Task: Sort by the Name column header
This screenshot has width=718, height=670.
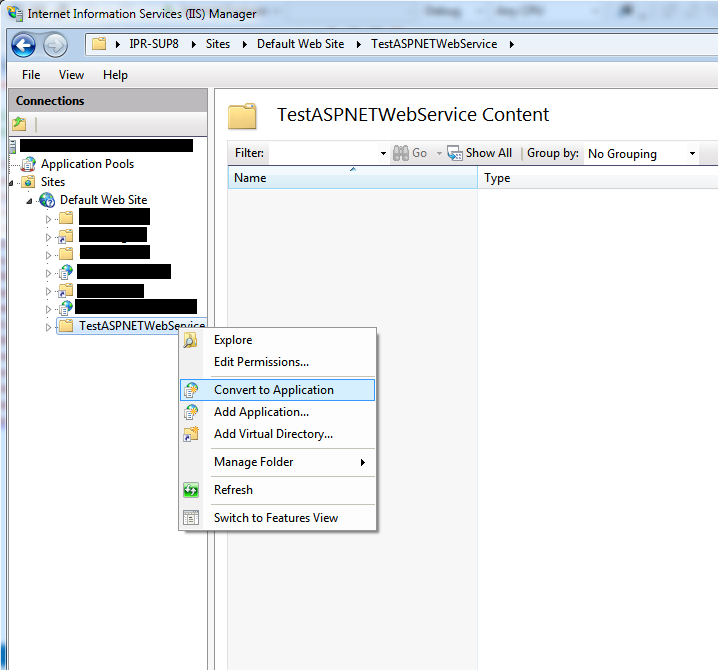Action: tap(353, 177)
